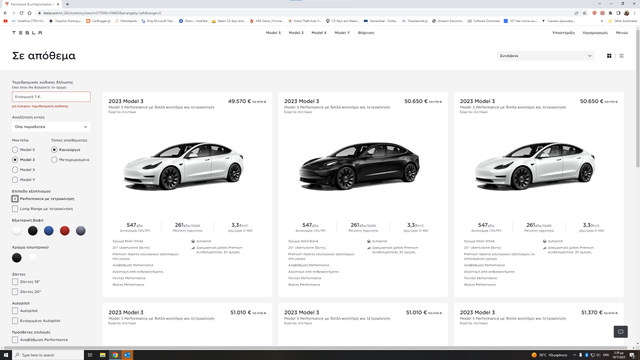Click the weather widget showing 36°C
This screenshot has height=360, width=640.
pyautogui.click(x=549, y=355)
